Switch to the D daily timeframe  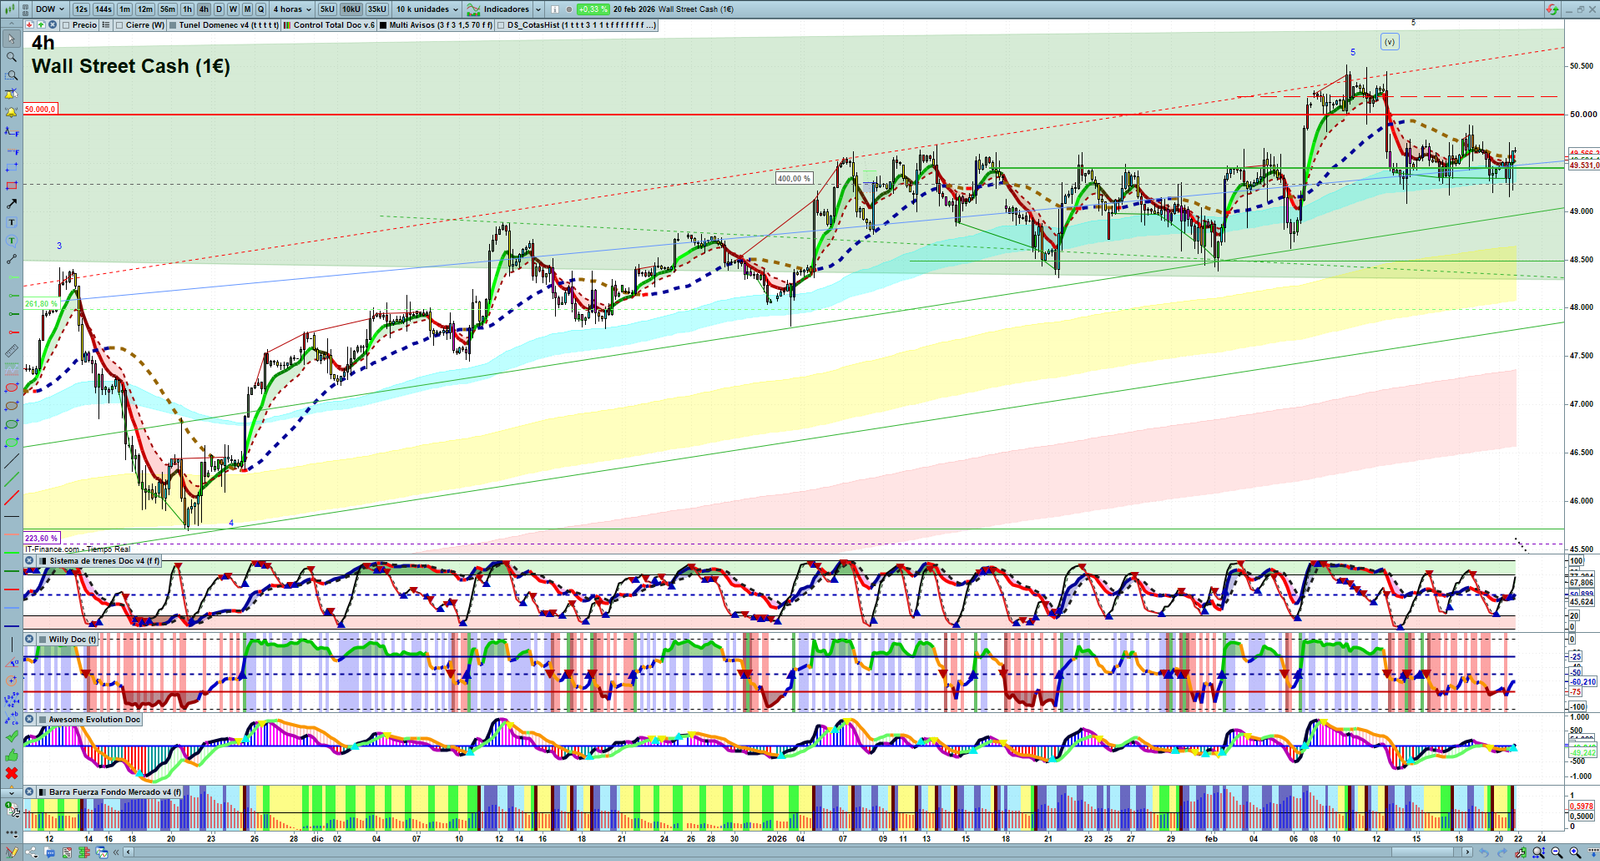point(219,9)
